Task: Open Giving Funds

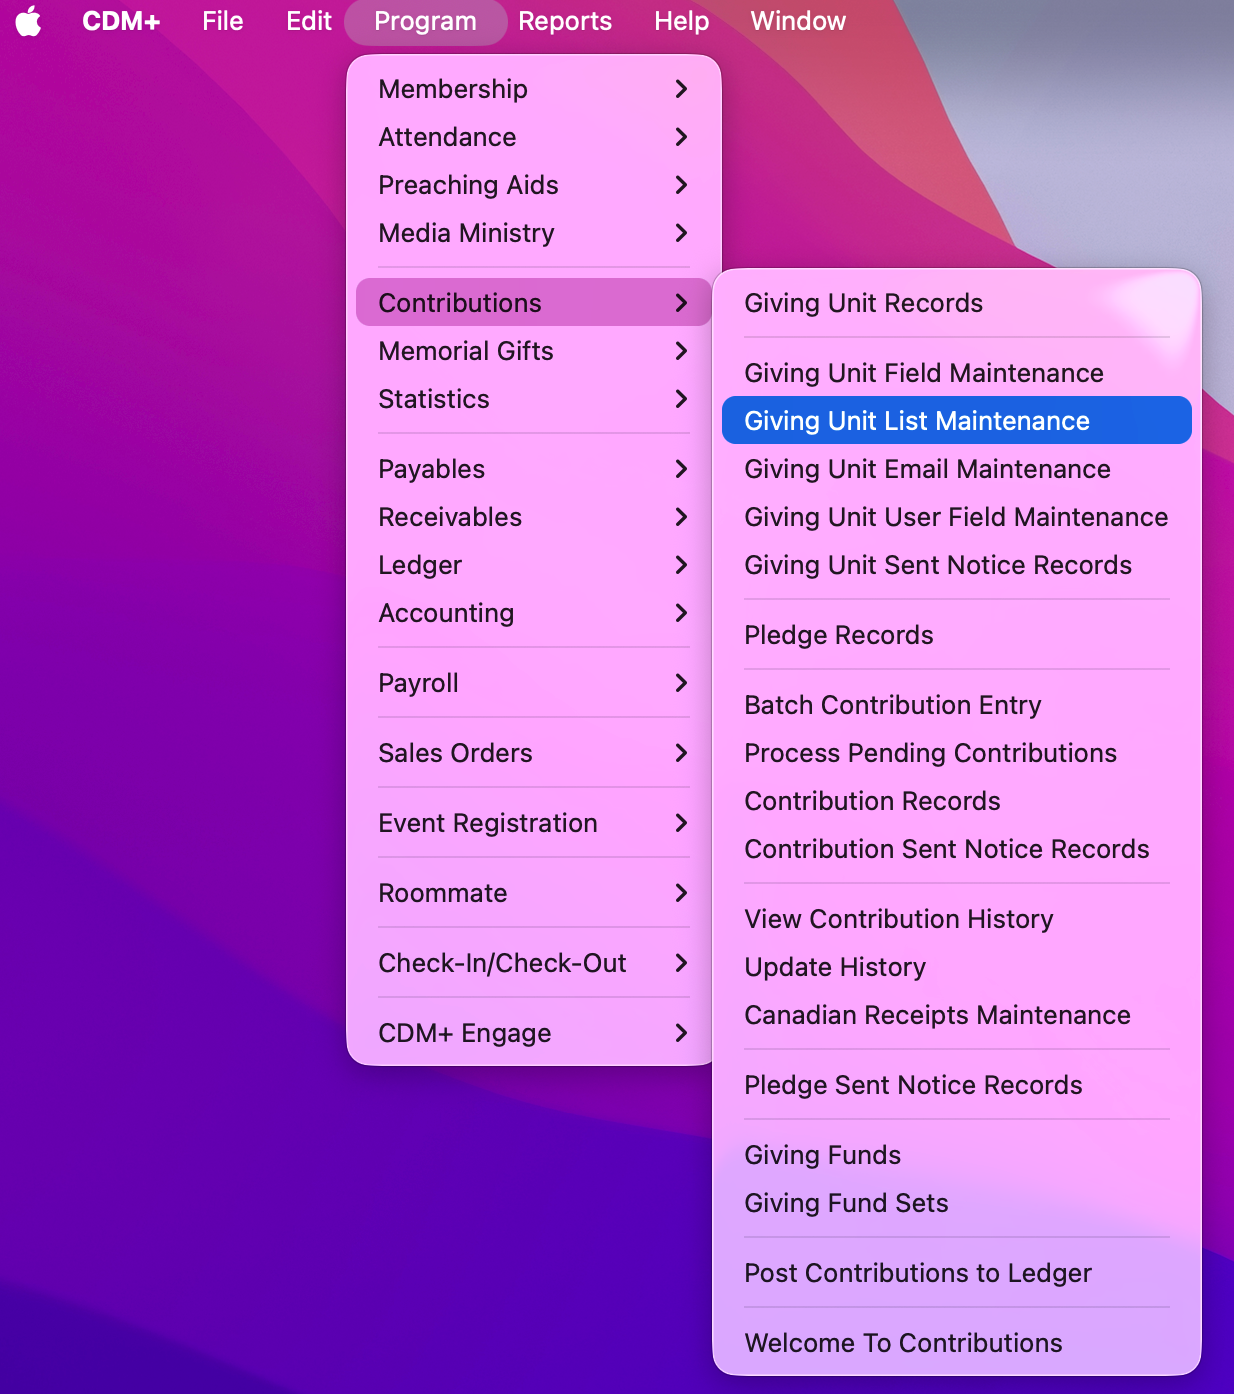Action: [957, 1155]
